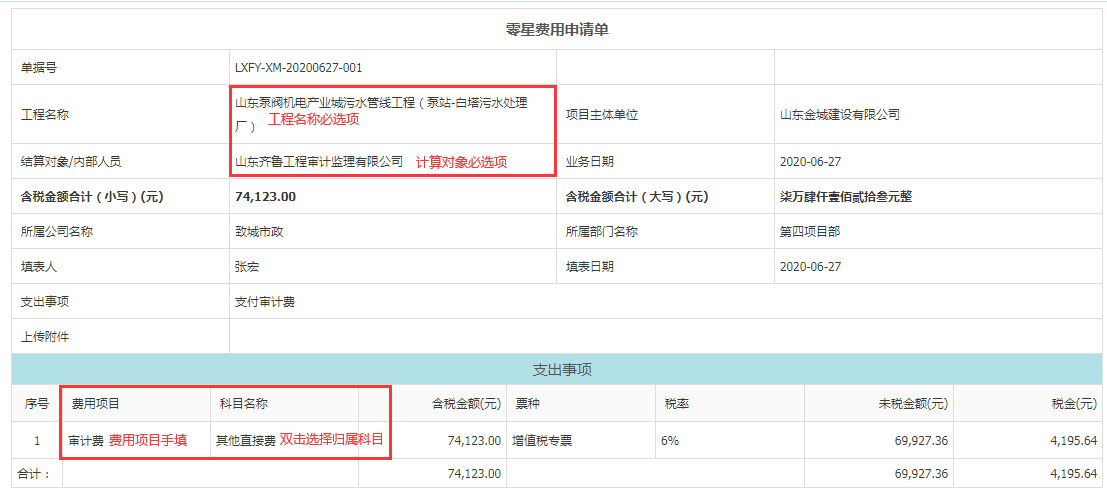
Task: Click the bold amount 74,123.00 next to 含税金额合计（小写）
Action: point(265,197)
